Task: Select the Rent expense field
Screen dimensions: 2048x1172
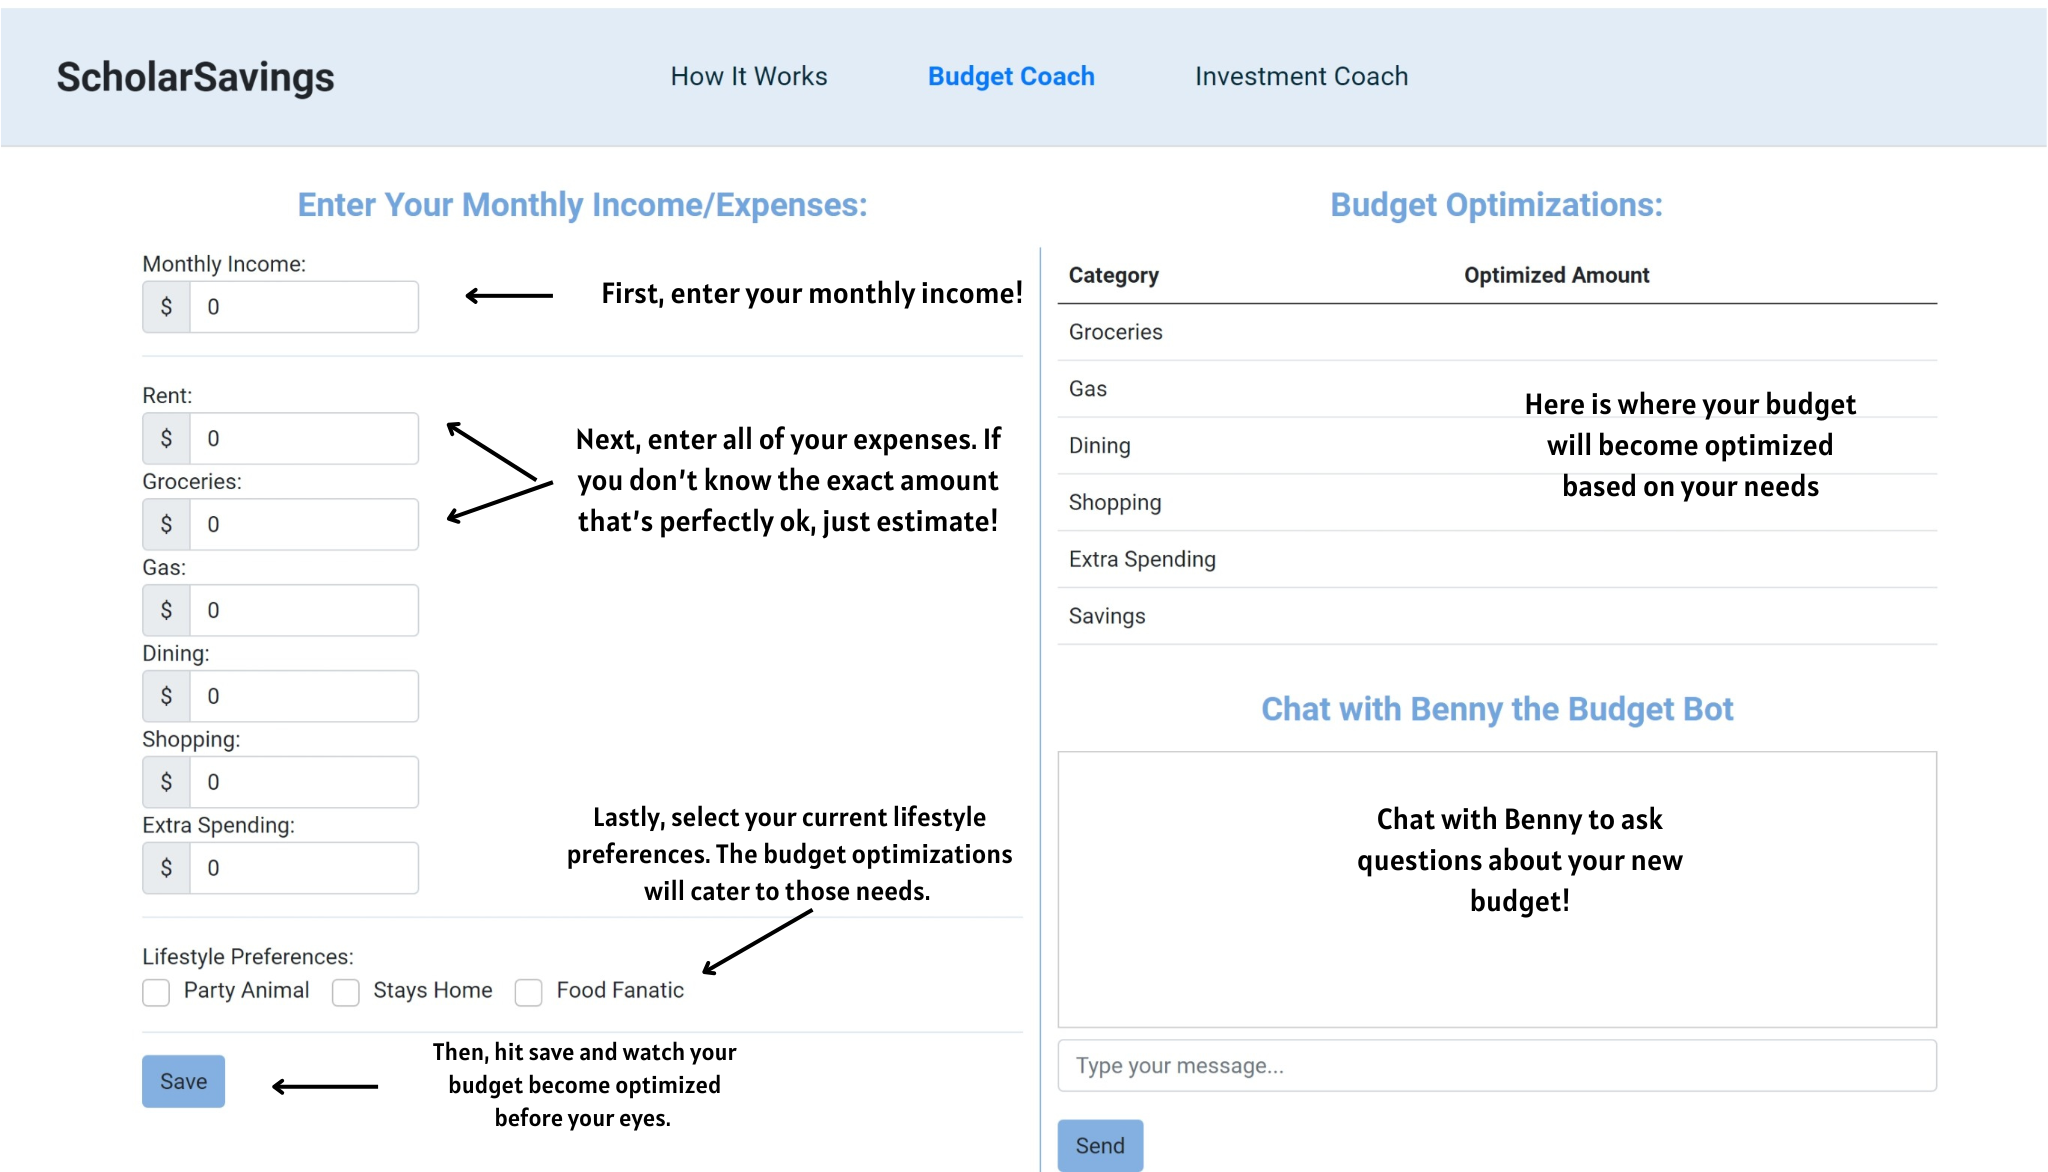Action: [303, 438]
